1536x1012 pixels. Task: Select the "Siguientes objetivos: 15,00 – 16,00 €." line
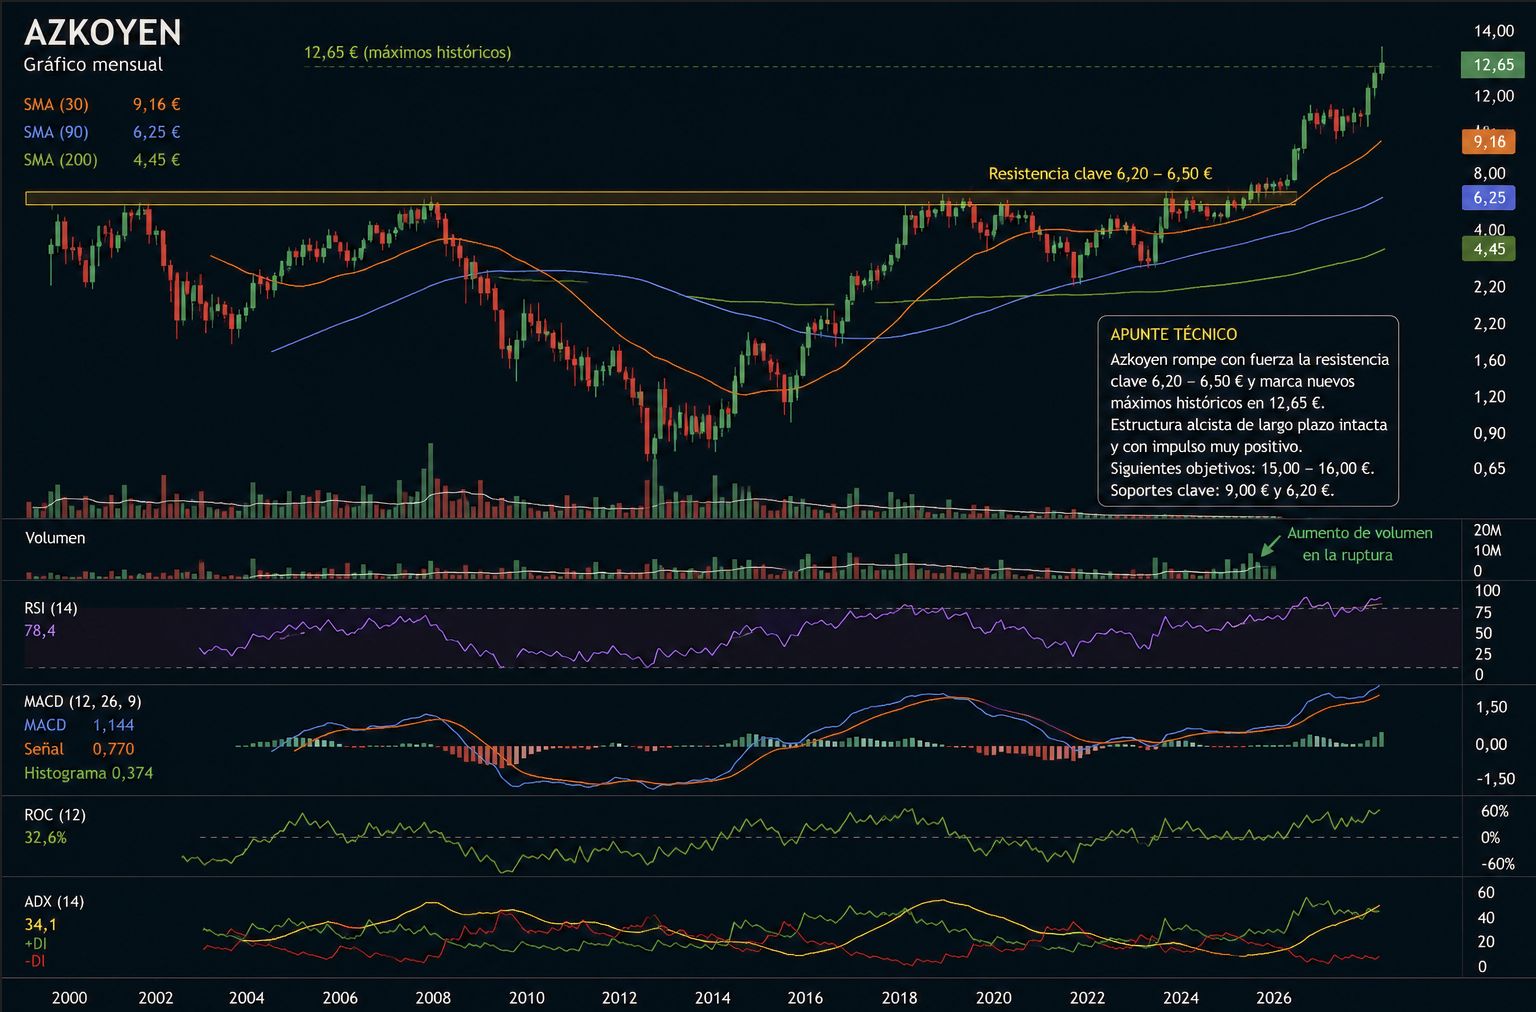[x=1242, y=468]
